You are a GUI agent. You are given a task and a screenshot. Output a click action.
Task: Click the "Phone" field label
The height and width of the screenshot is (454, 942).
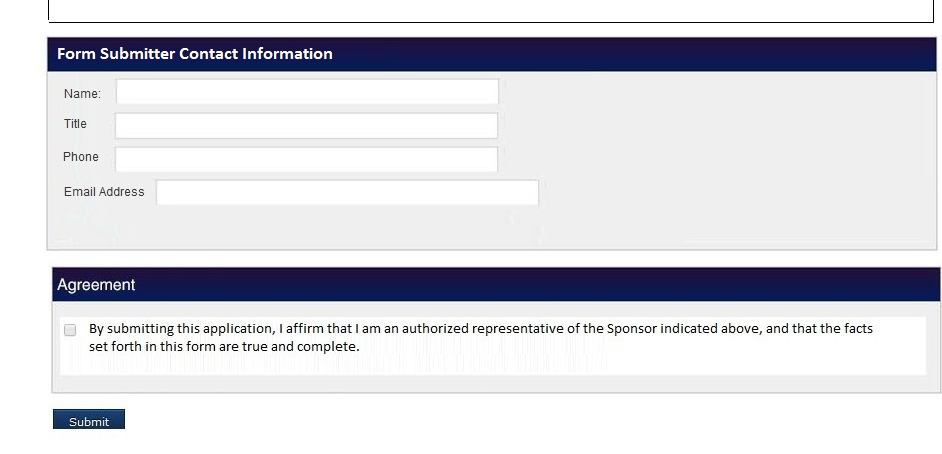81,157
